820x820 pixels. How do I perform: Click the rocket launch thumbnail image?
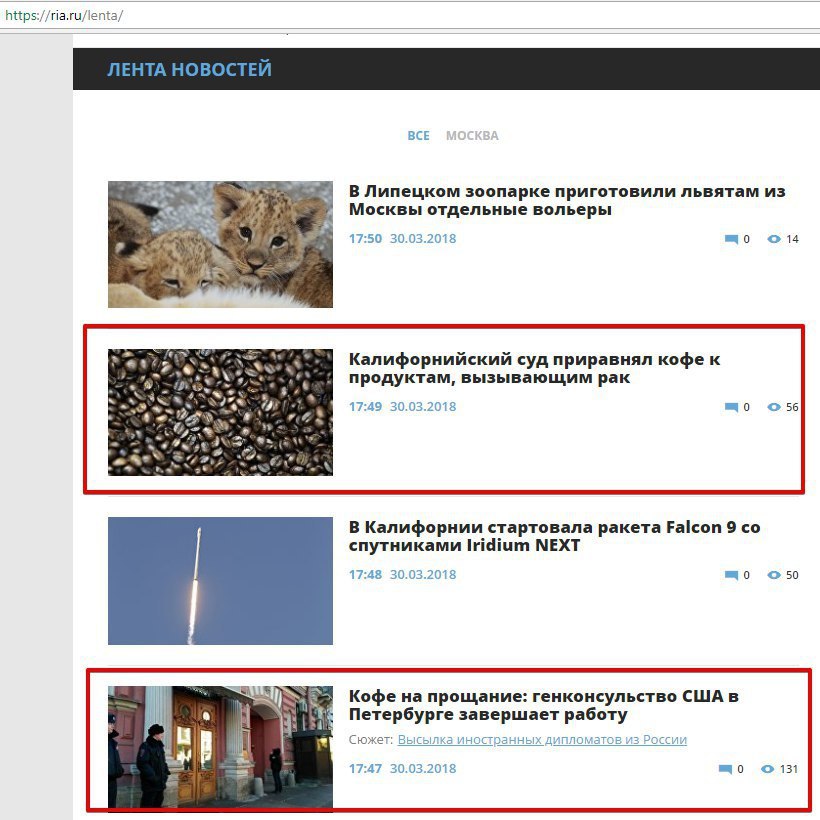(x=220, y=580)
